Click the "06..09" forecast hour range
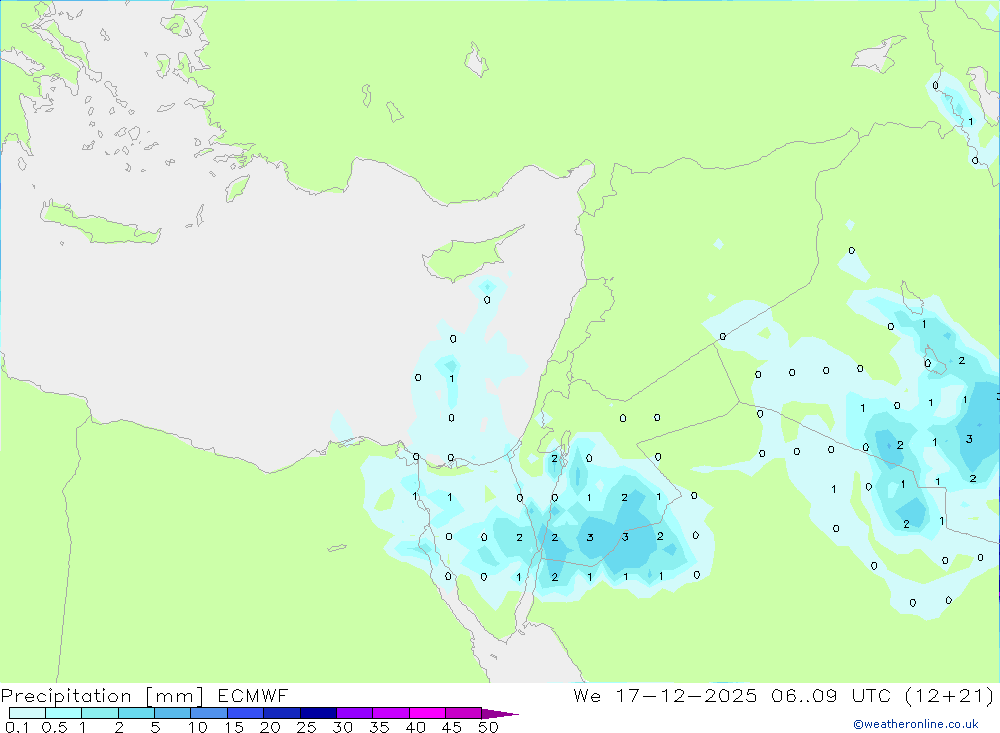The height and width of the screenshot is (733, 1000). coord(804,695)
